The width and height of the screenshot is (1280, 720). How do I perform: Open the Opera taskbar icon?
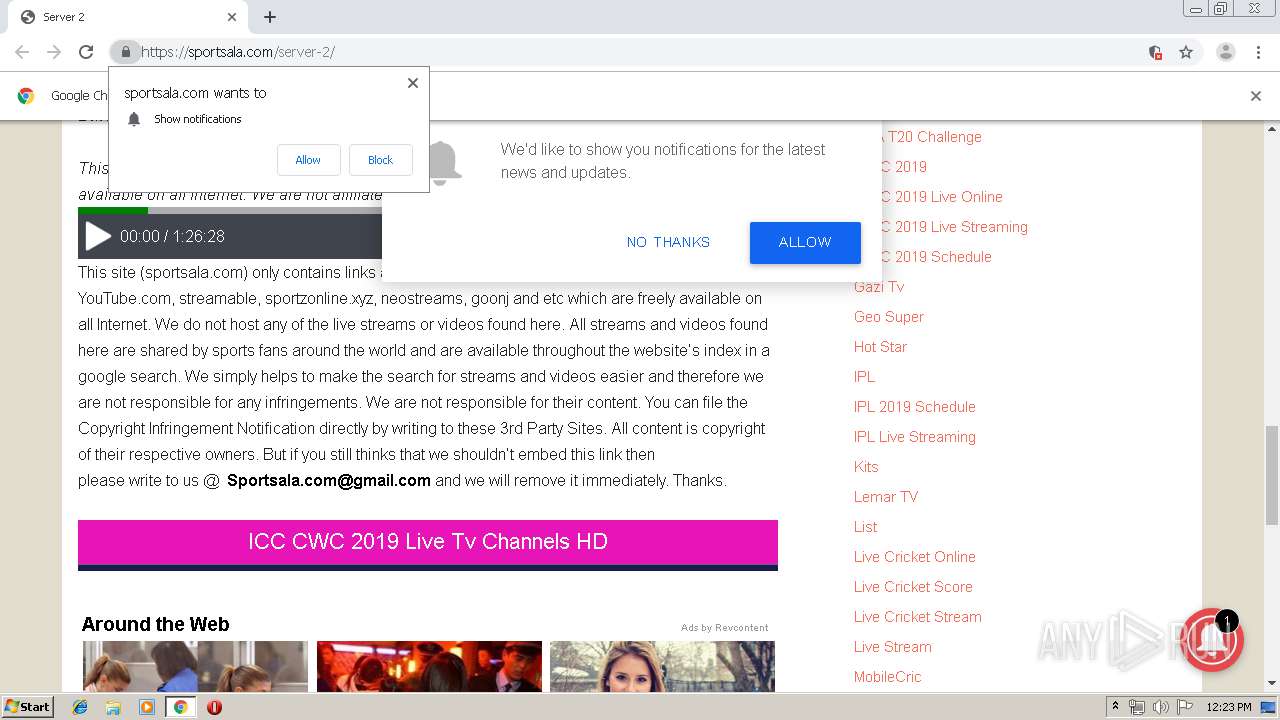(x=214, y=707)
